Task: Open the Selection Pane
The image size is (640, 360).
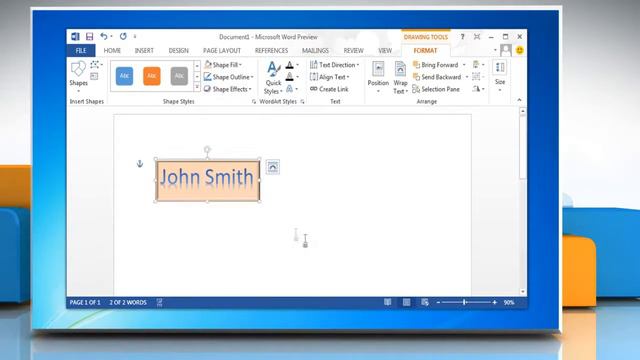Action: pyautogui.click(x=436, y=89)
